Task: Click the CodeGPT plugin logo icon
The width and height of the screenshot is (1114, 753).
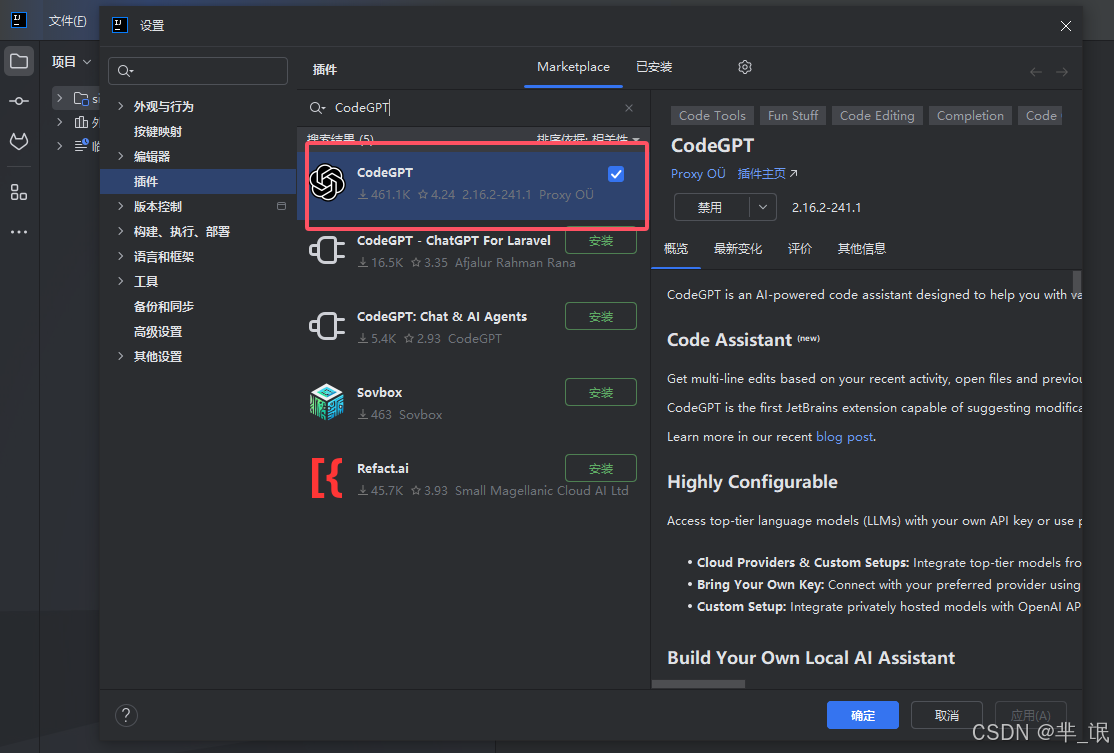Action: click(327, 183)
